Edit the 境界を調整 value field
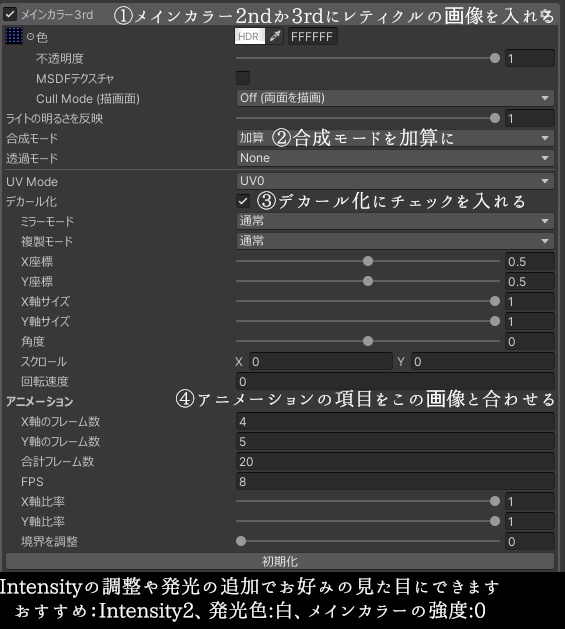 coord(530,542)
